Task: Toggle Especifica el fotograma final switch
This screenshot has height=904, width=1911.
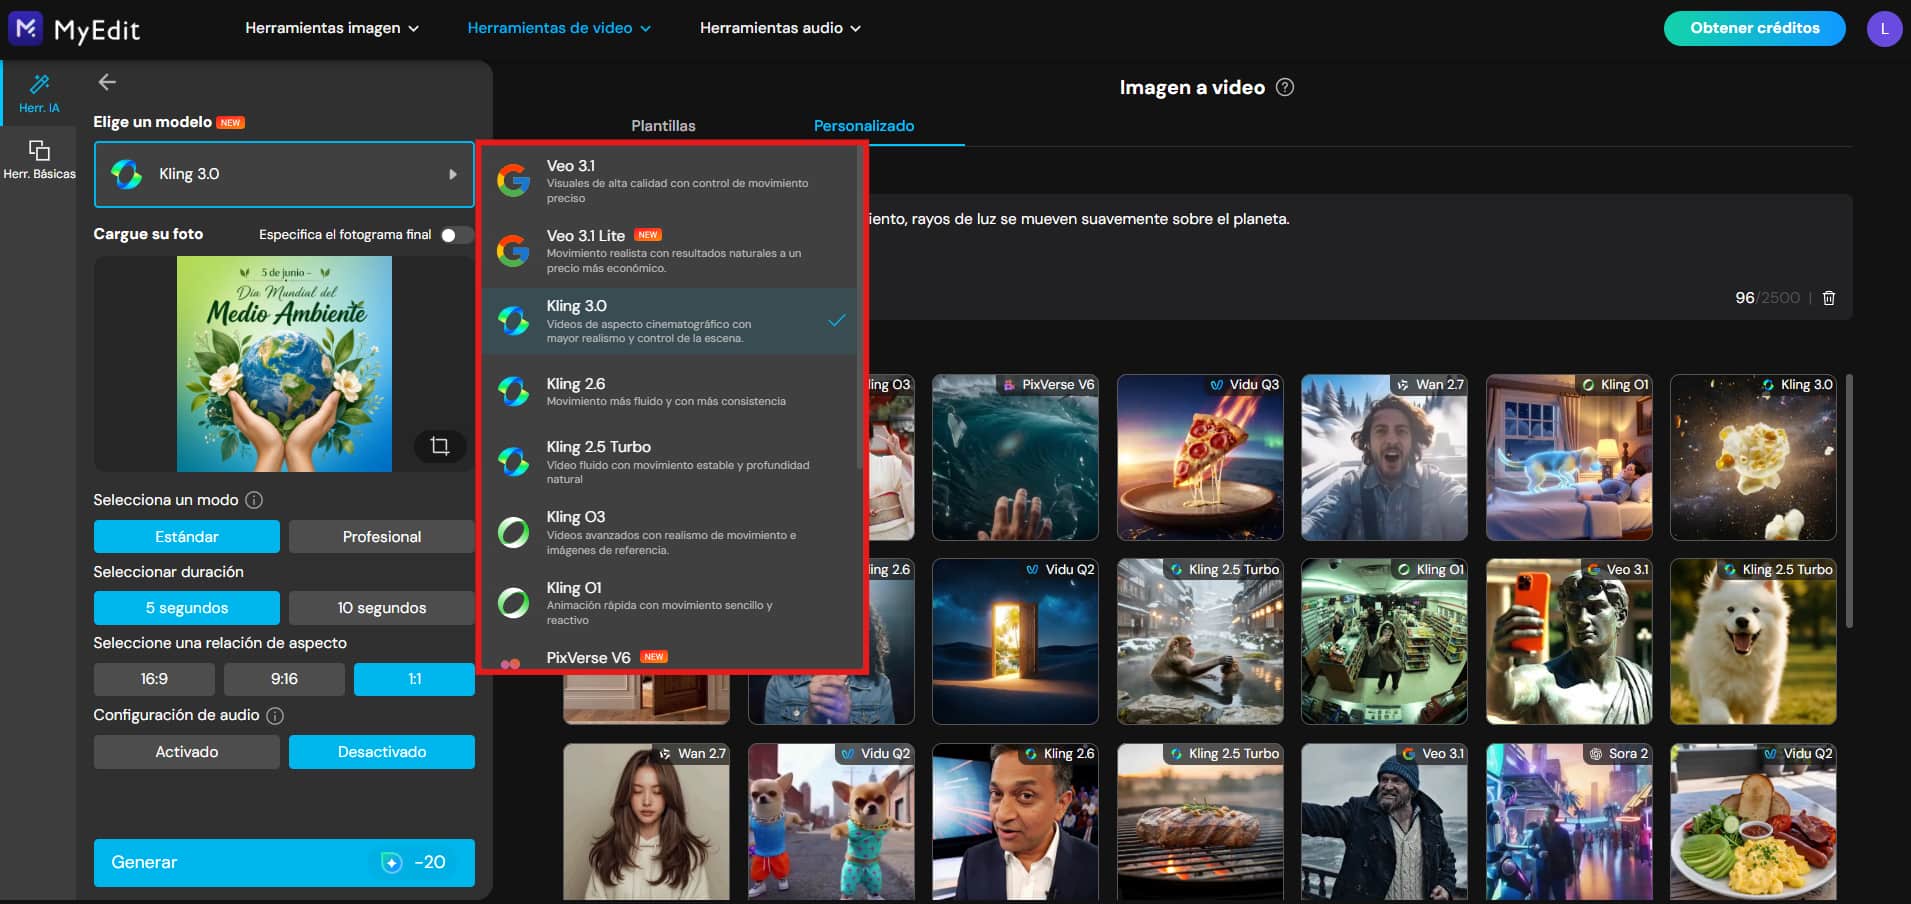Action: (x=456, y=235)
